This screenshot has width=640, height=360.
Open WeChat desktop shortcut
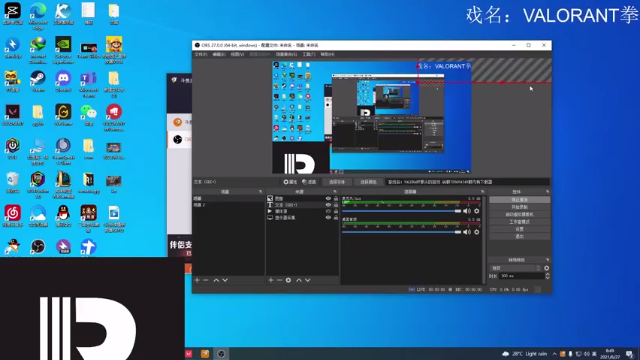tap(89, 115)
